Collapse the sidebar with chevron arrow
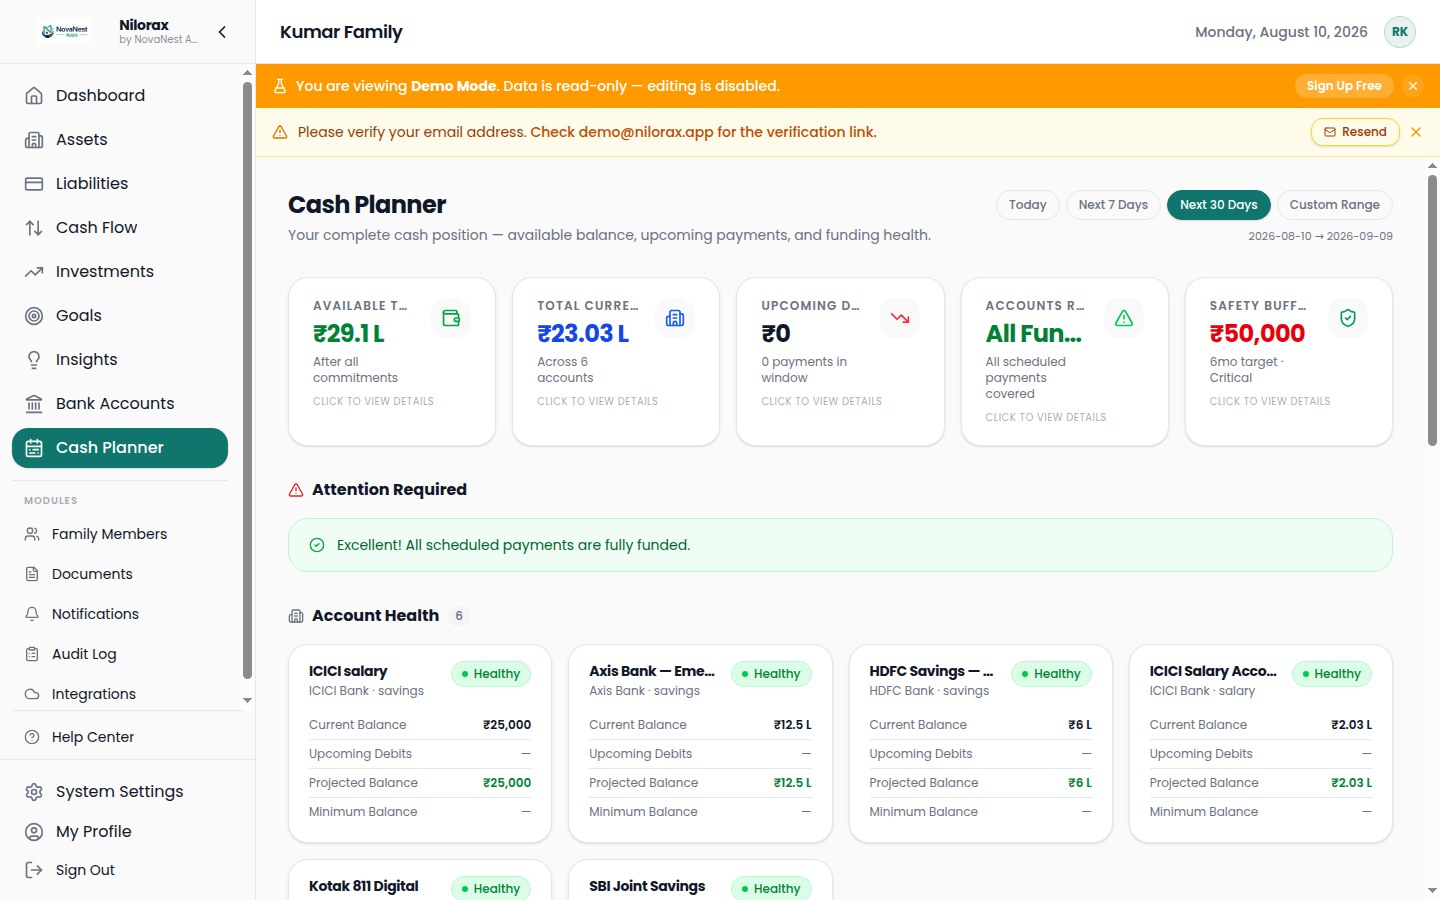Viewport: 1440px width, 900px height. coord(222,32)
